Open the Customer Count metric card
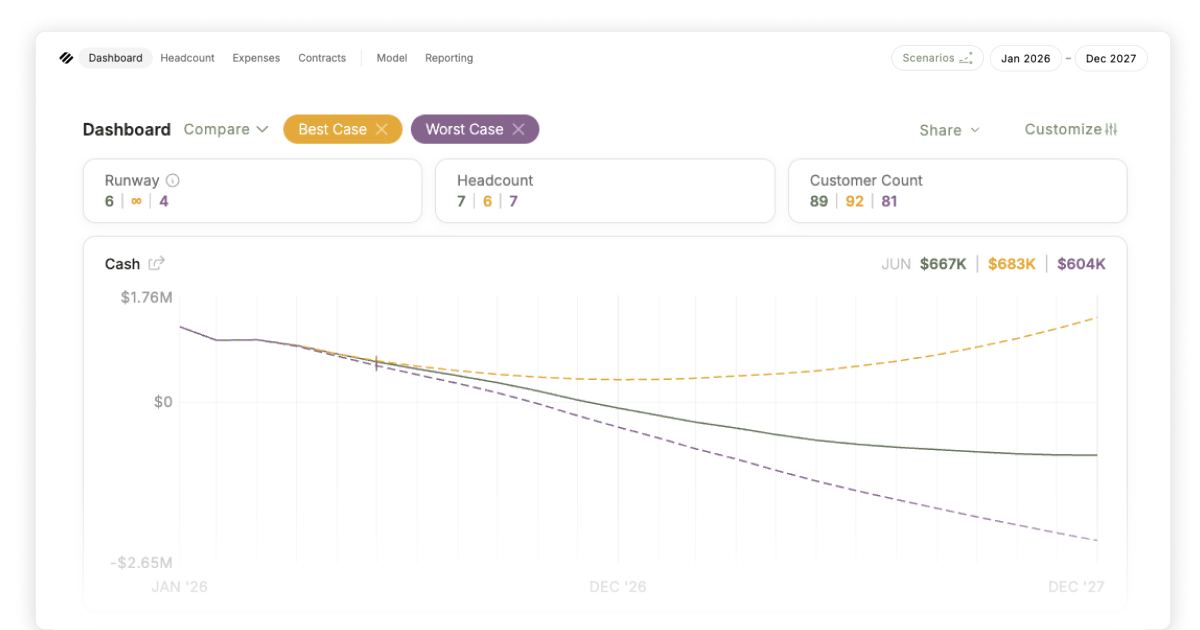Viewport: 1200px width, 630px height. point(958,191)
